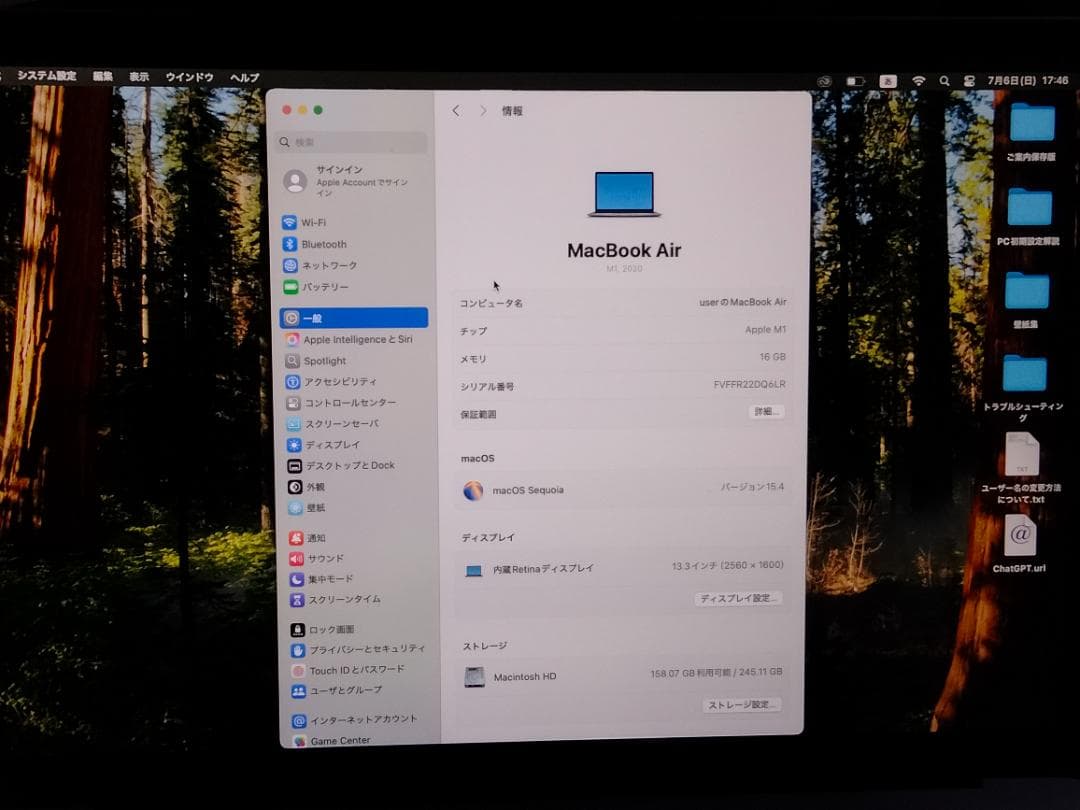The width and height of the screenshot is (1080, 810).
Task: Open サウンド sound settings
Action: click(316, 559)
